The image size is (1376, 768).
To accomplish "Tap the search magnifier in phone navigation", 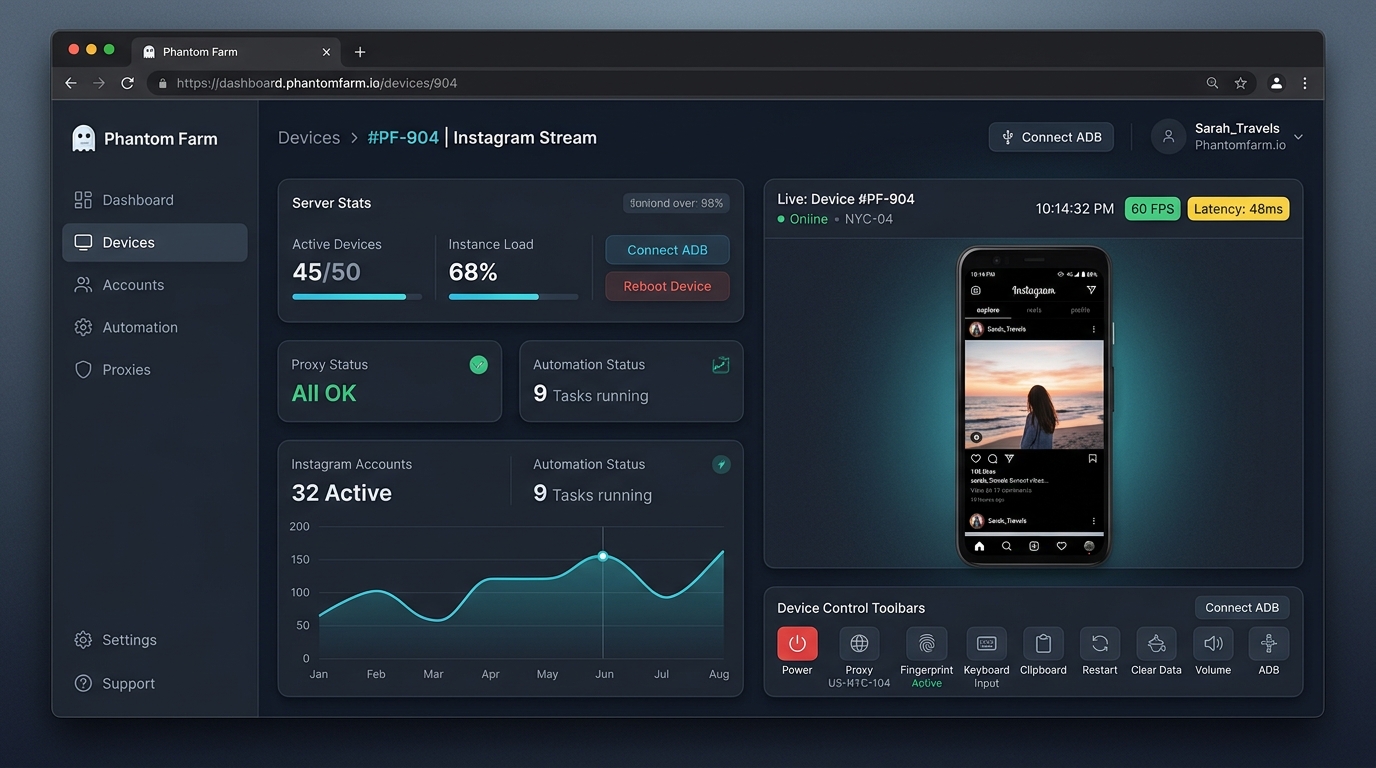I will coord(1007,546).
